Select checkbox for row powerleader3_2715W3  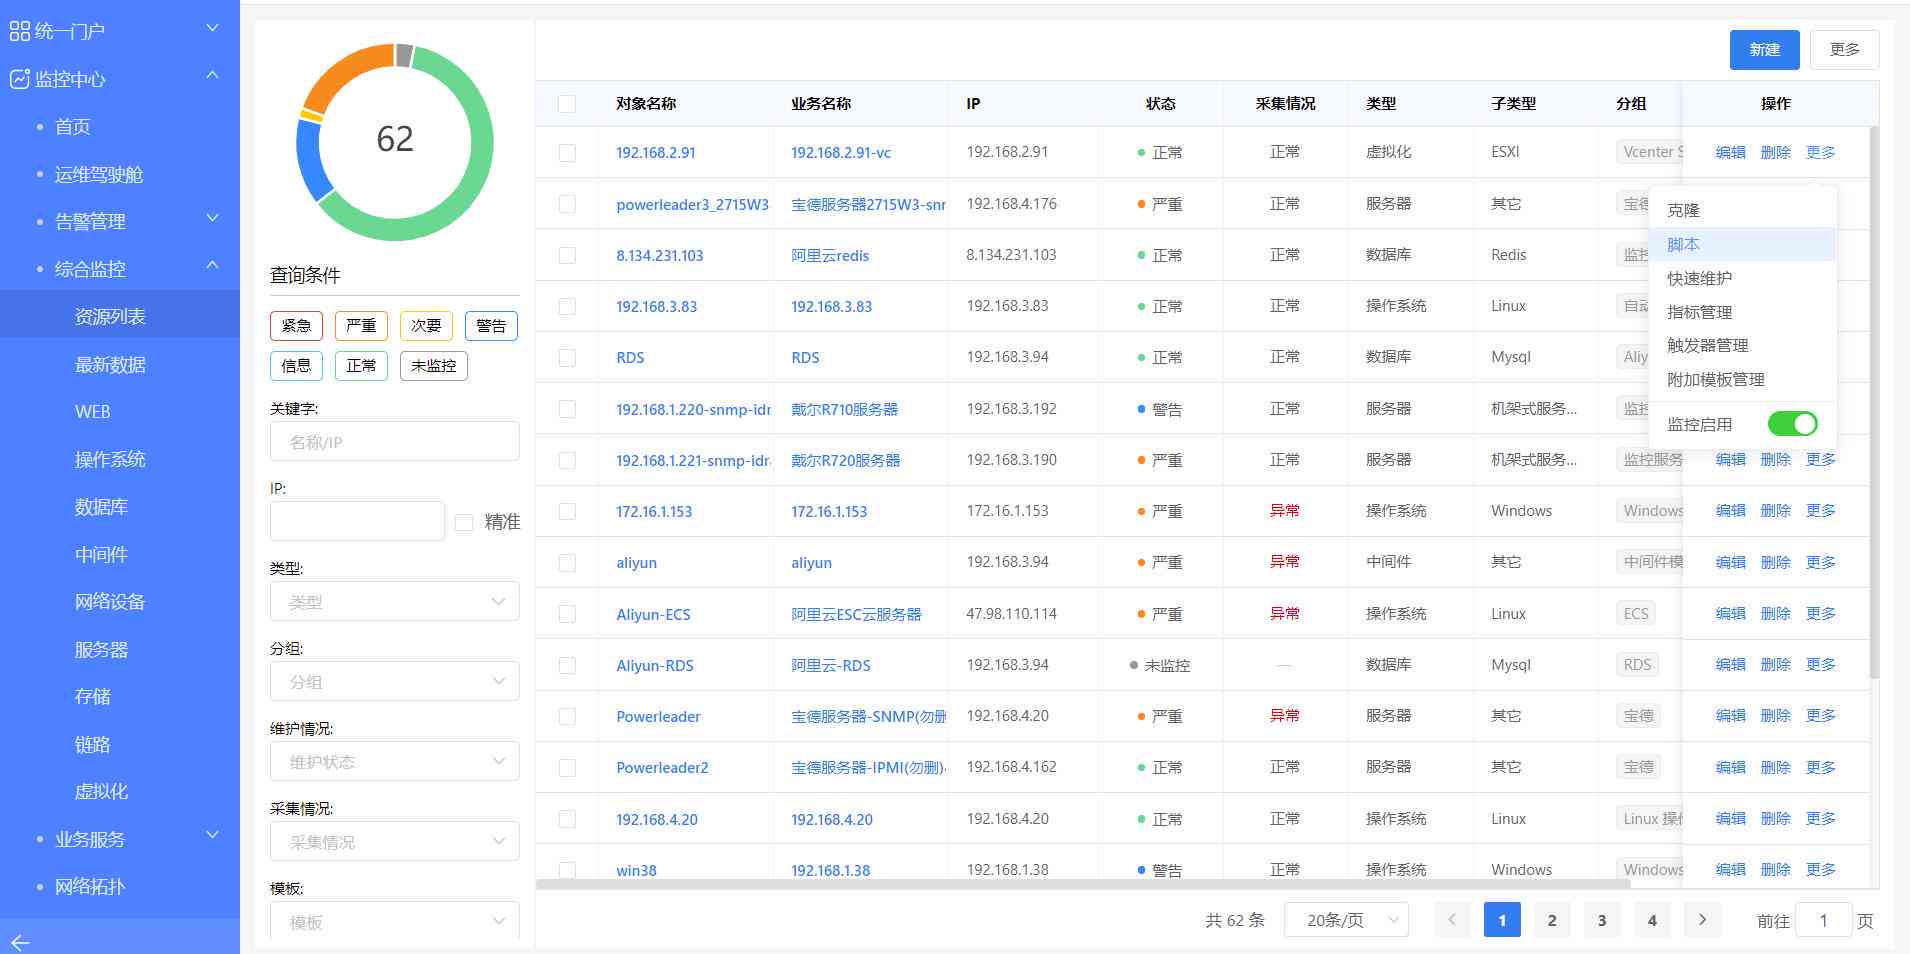coord(567,204)
